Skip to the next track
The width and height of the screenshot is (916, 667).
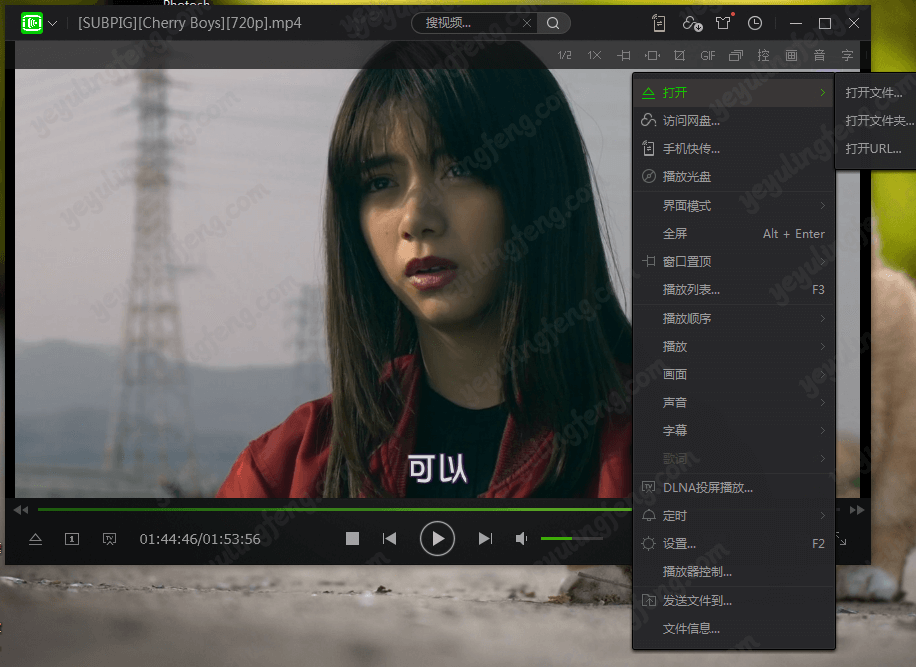(485, 539)
